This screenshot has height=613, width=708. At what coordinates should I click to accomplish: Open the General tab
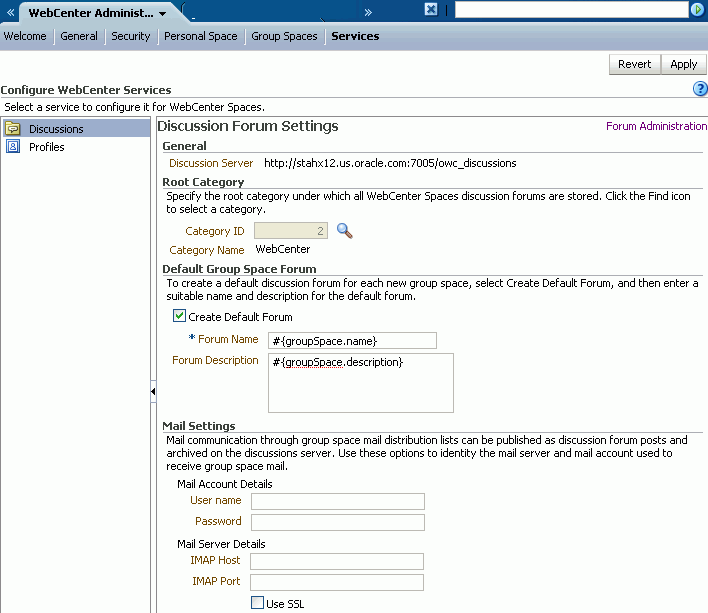[79, 36]
